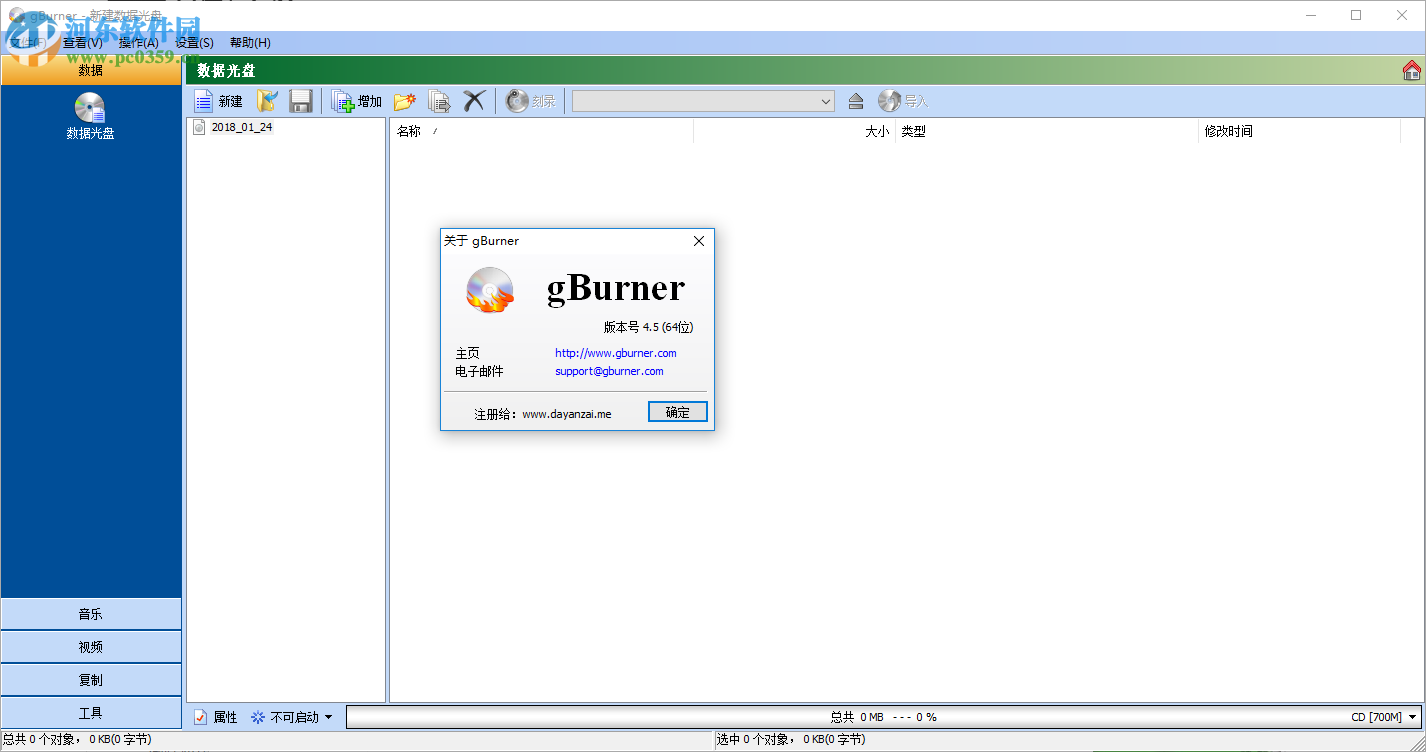
Task: Close the 关于 gBurner dialog
Action: [699, 241]
